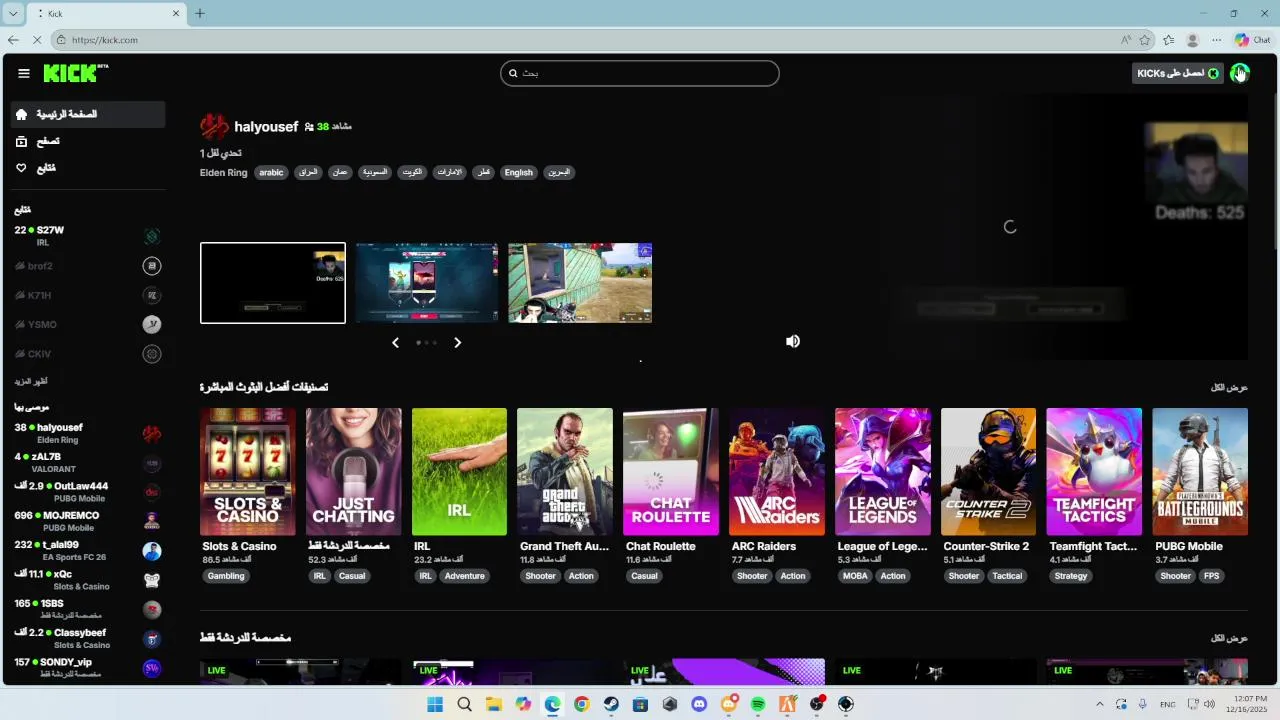Click the 'English' tag chip
This screenshot has height=720, width=1280.
(x=519, y=172)
